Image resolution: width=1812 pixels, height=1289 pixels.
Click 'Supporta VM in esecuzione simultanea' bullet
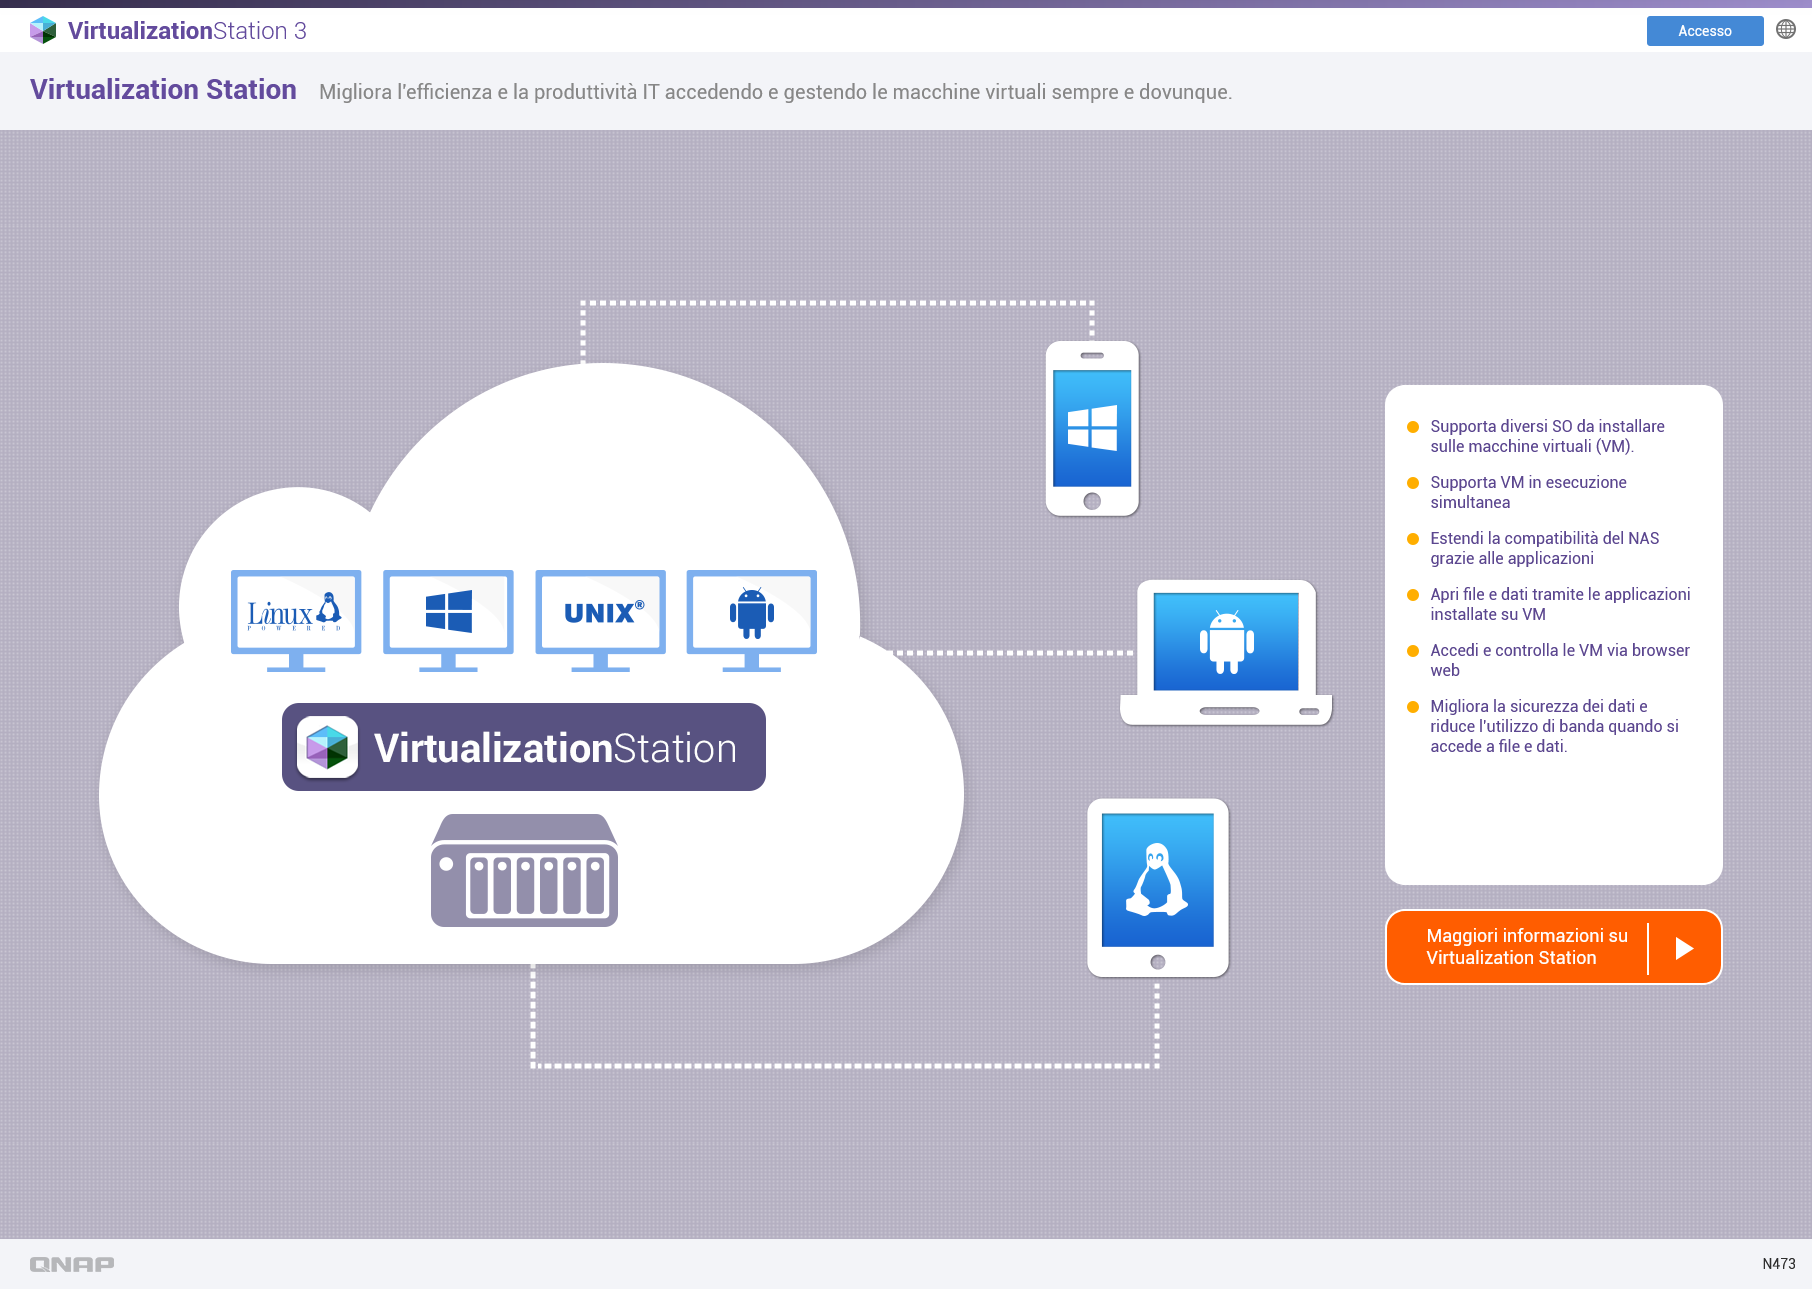[x=1528, y=492]
